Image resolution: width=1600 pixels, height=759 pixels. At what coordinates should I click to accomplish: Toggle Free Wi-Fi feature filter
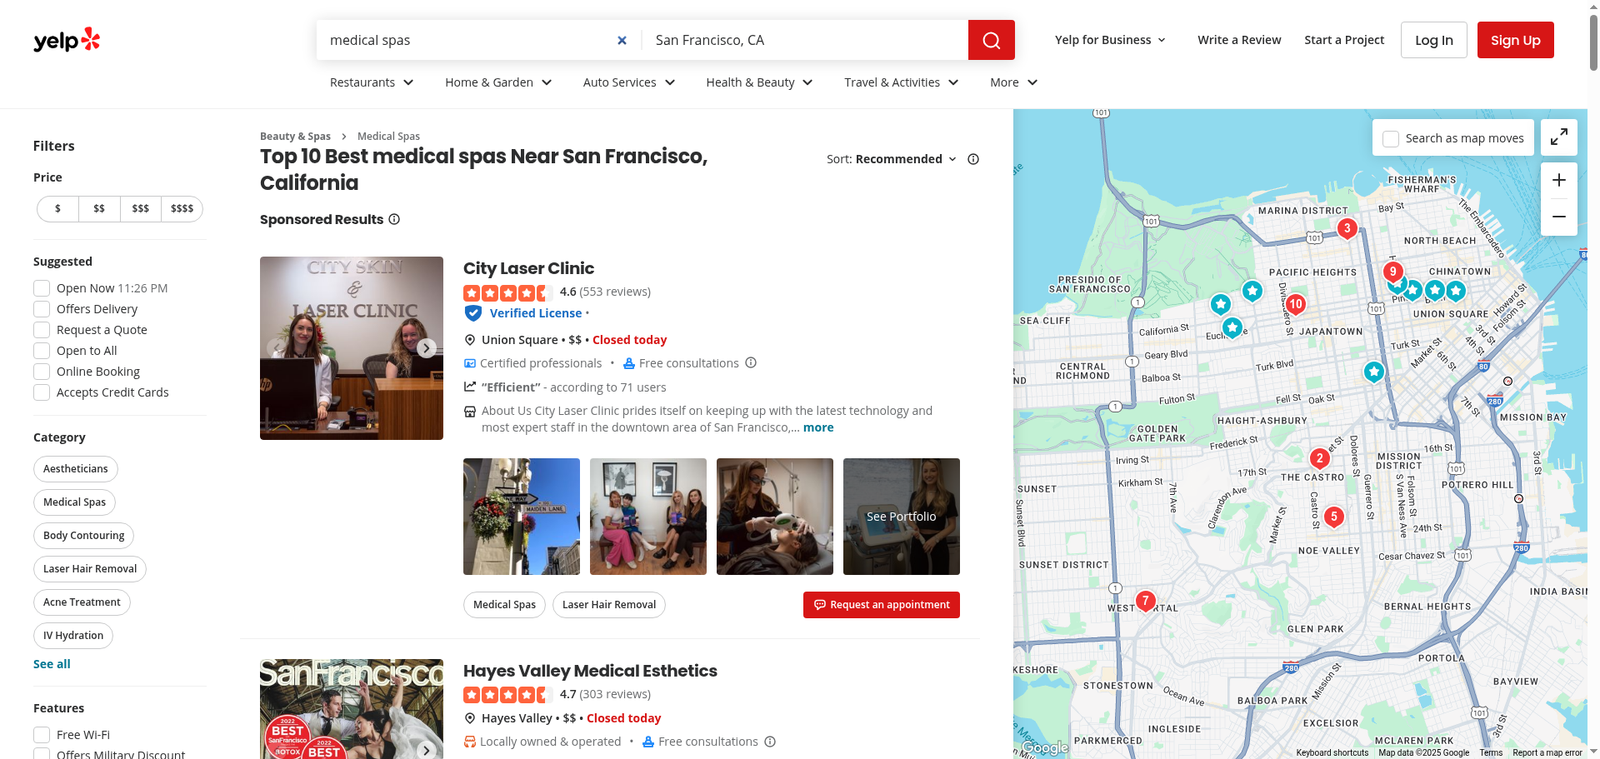(42, 735)
